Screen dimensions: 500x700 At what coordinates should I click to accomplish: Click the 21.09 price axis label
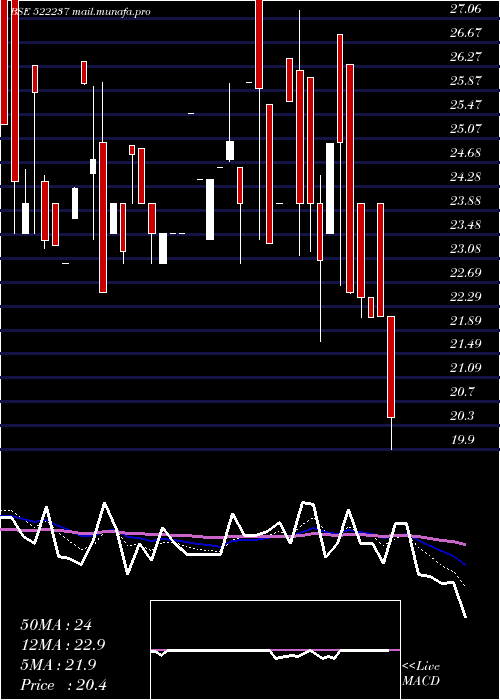[x=466, y=369]
